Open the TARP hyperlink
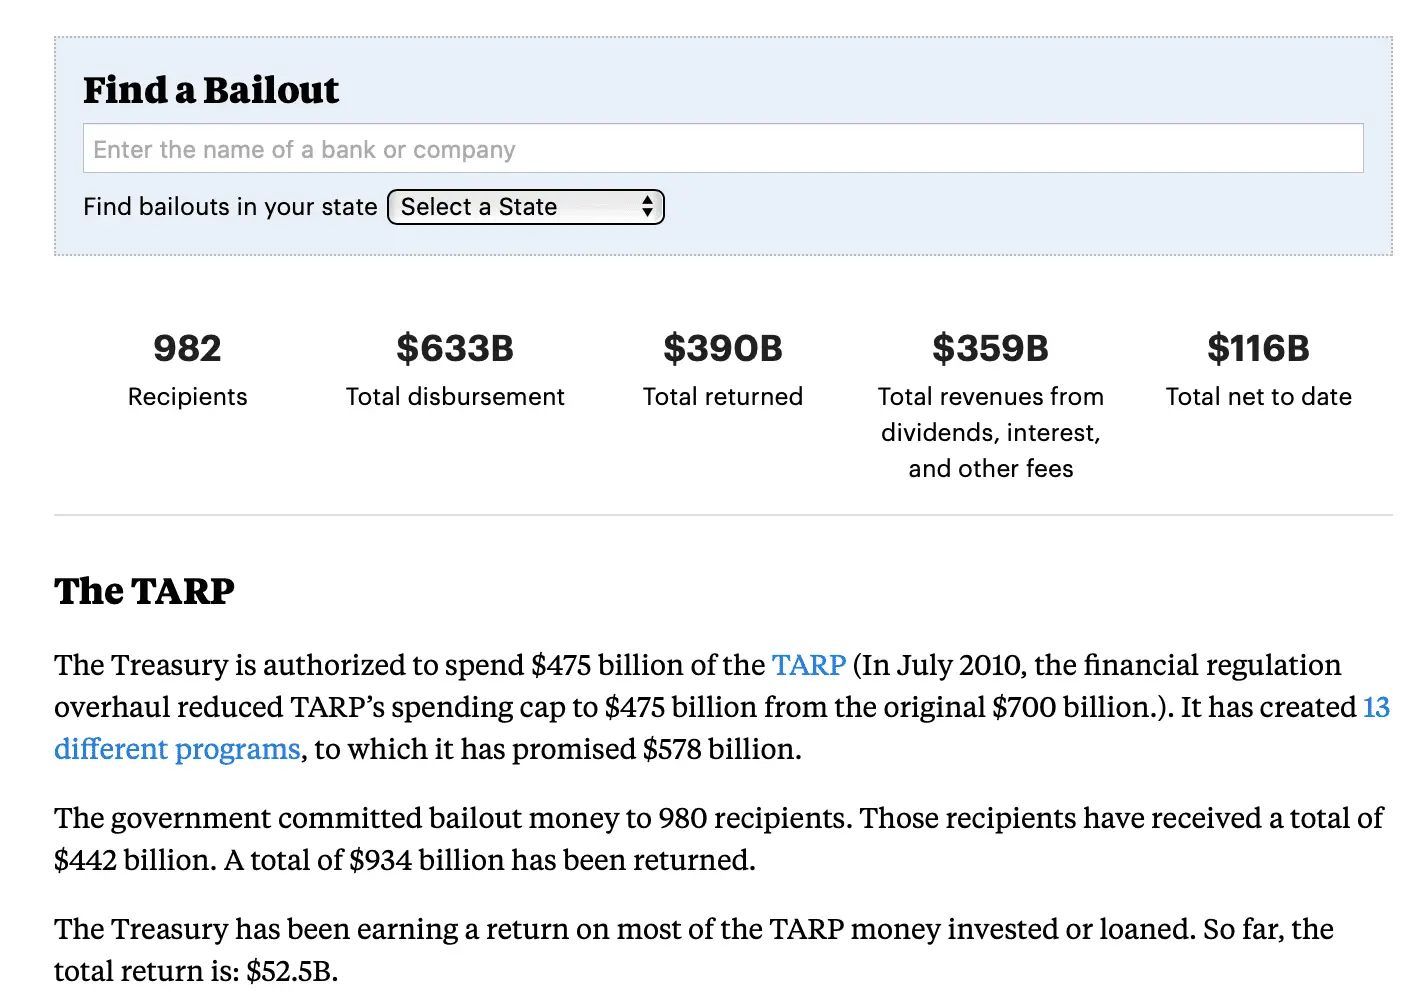The height and width of the screenshot is (1008, 1422). pyautogui.click(x=808, y=665)
